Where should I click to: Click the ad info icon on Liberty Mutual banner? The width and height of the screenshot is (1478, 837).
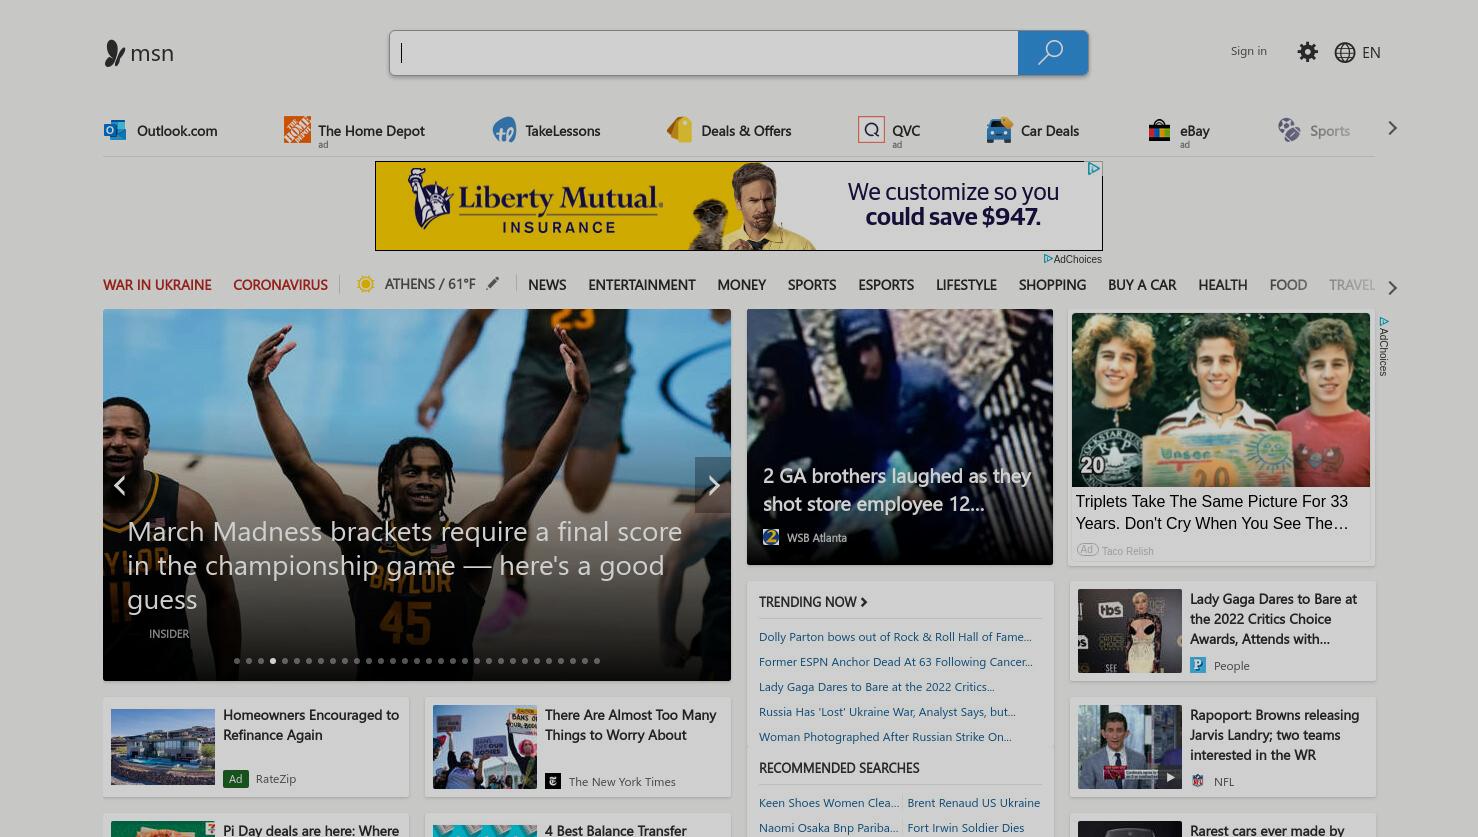pos(1094,169)
